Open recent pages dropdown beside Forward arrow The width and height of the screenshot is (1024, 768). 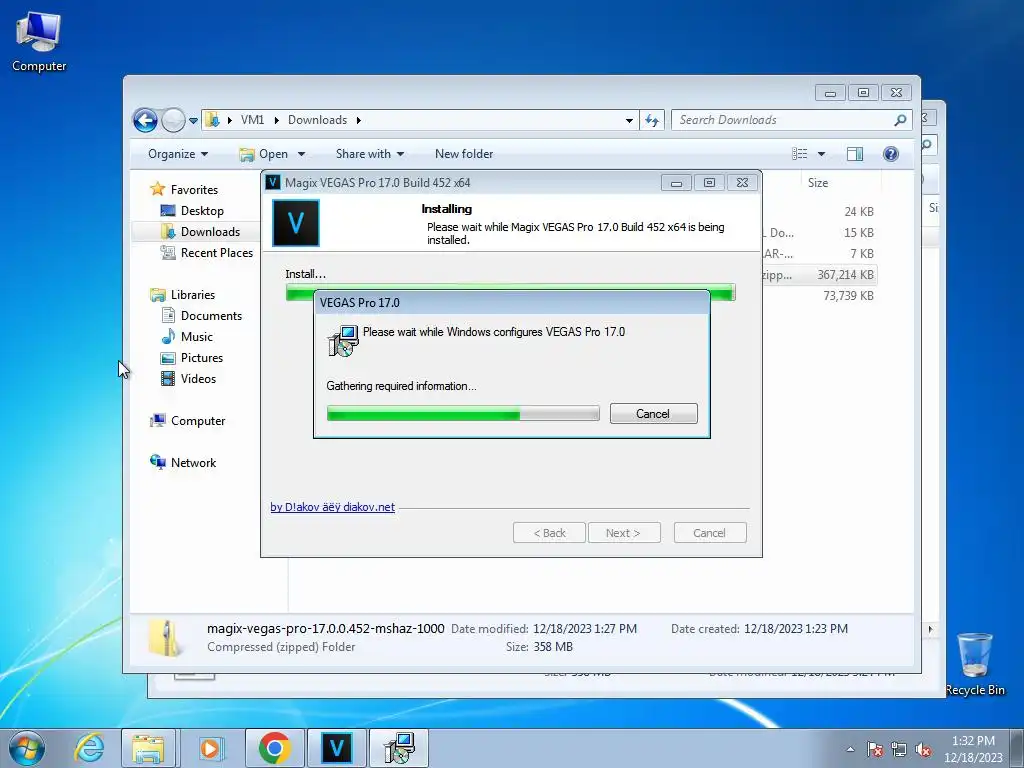(193, 121)
